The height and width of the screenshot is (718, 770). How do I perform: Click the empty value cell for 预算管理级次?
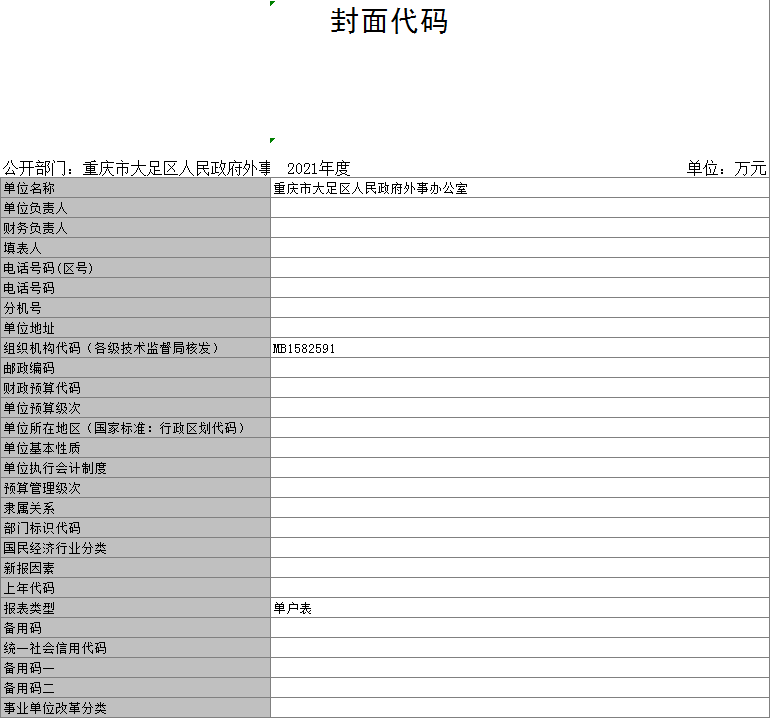point(520,488)
